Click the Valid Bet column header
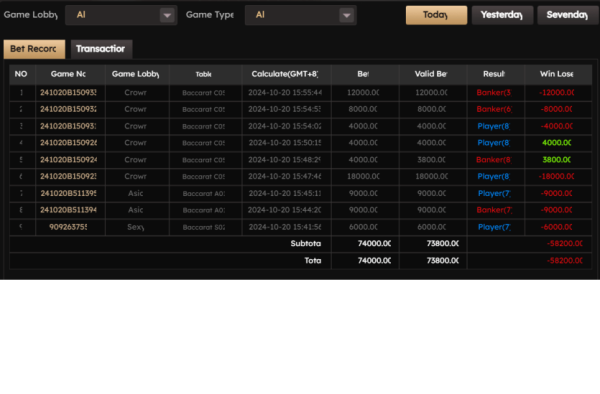Image resolution: width=600 pixels, height=394 pixels. [x=431, y=74]
